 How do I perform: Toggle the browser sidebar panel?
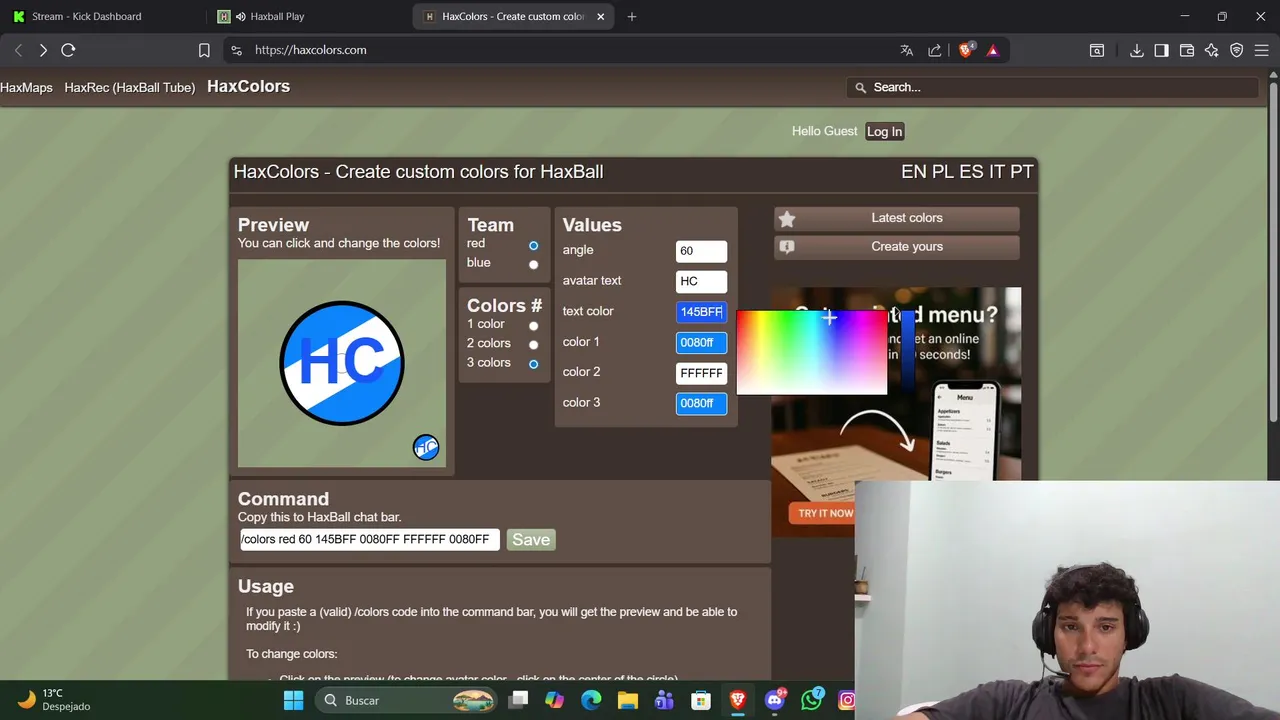pyautogui.click(x=1161, y=50)
